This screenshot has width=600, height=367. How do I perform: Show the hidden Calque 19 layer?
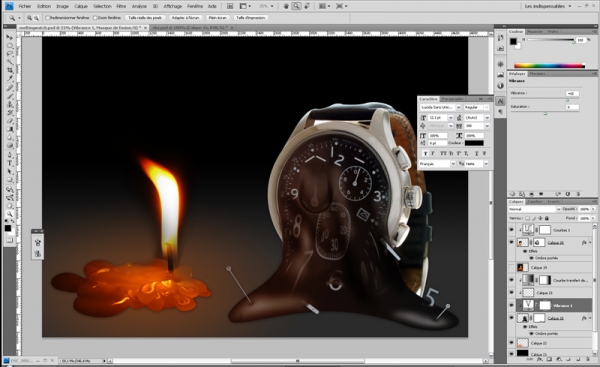click(x=512, y=268)
